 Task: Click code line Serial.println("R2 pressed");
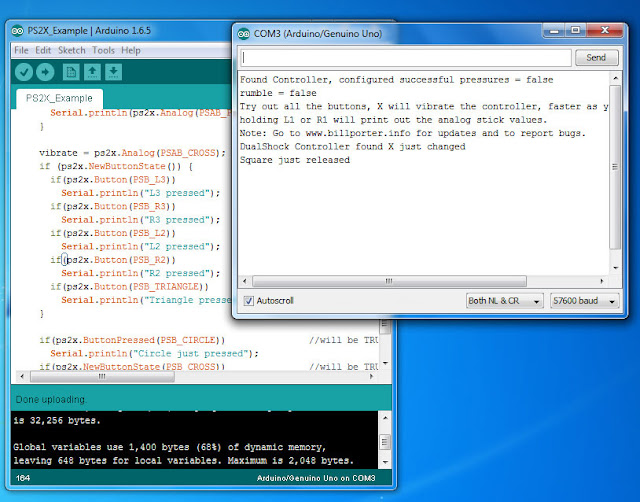pos(140,273)
